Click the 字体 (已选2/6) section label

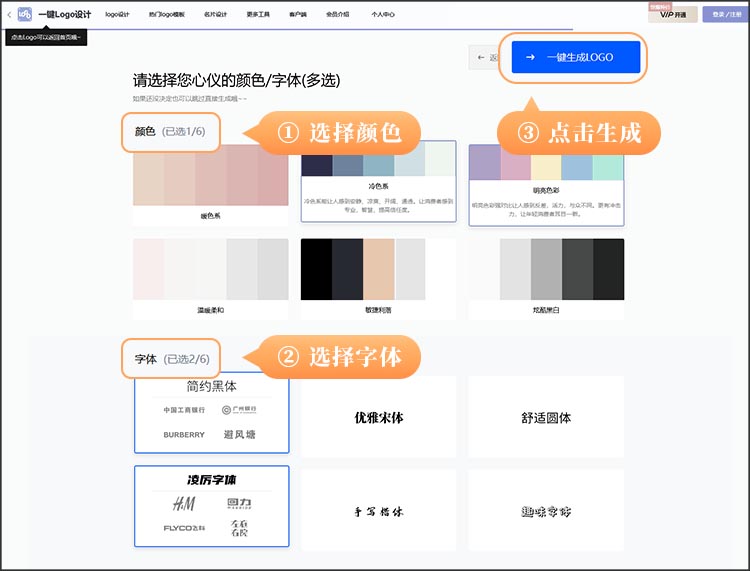click(x=172, y=359)
